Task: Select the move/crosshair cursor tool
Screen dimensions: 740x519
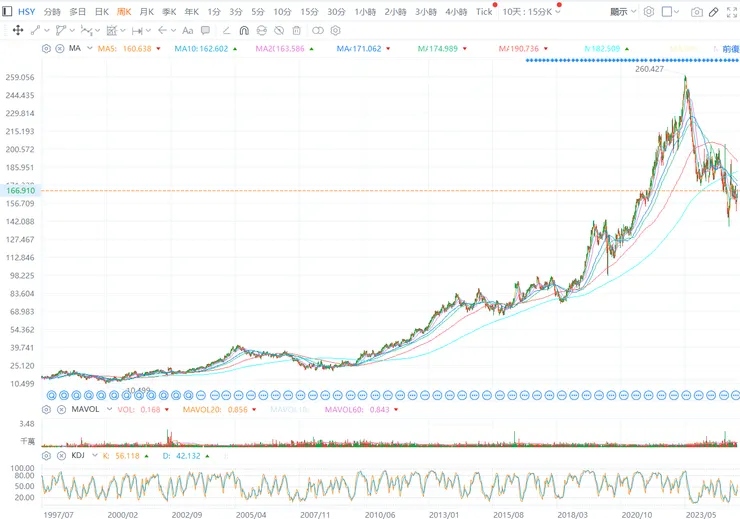Action: 18,31
